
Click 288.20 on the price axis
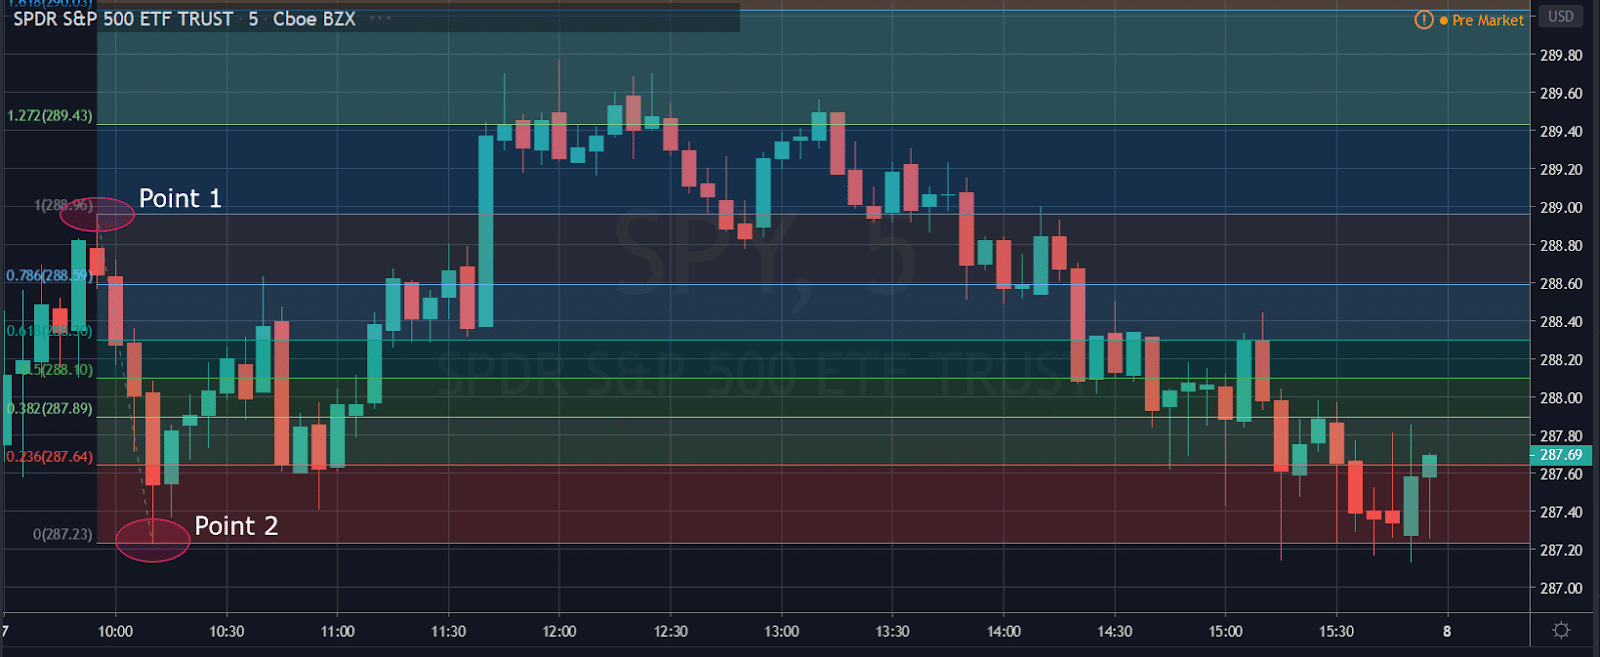point(1561,360)
